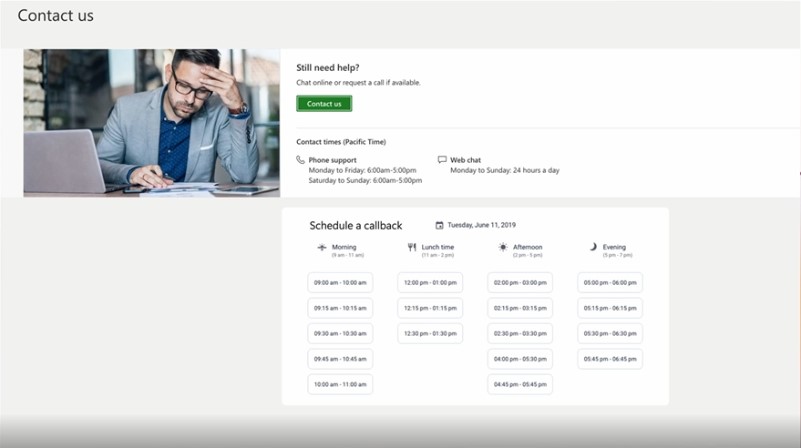Choose the 09:15 am - 10:15 am callback slot
Viewport: 801px width, 448px height.
pos(340,308)
